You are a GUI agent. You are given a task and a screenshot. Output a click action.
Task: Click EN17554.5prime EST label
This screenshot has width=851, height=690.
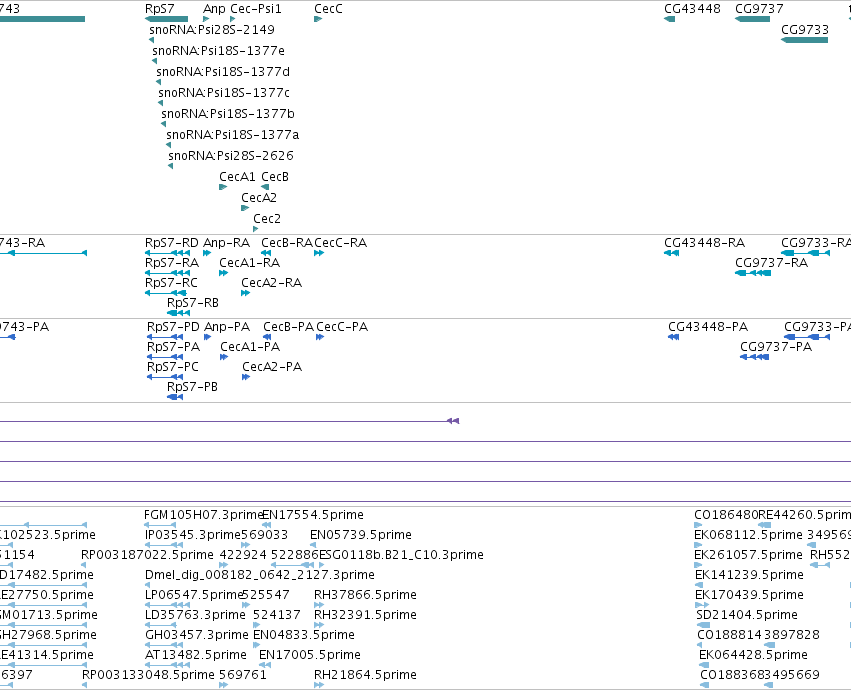pos(313,515)
